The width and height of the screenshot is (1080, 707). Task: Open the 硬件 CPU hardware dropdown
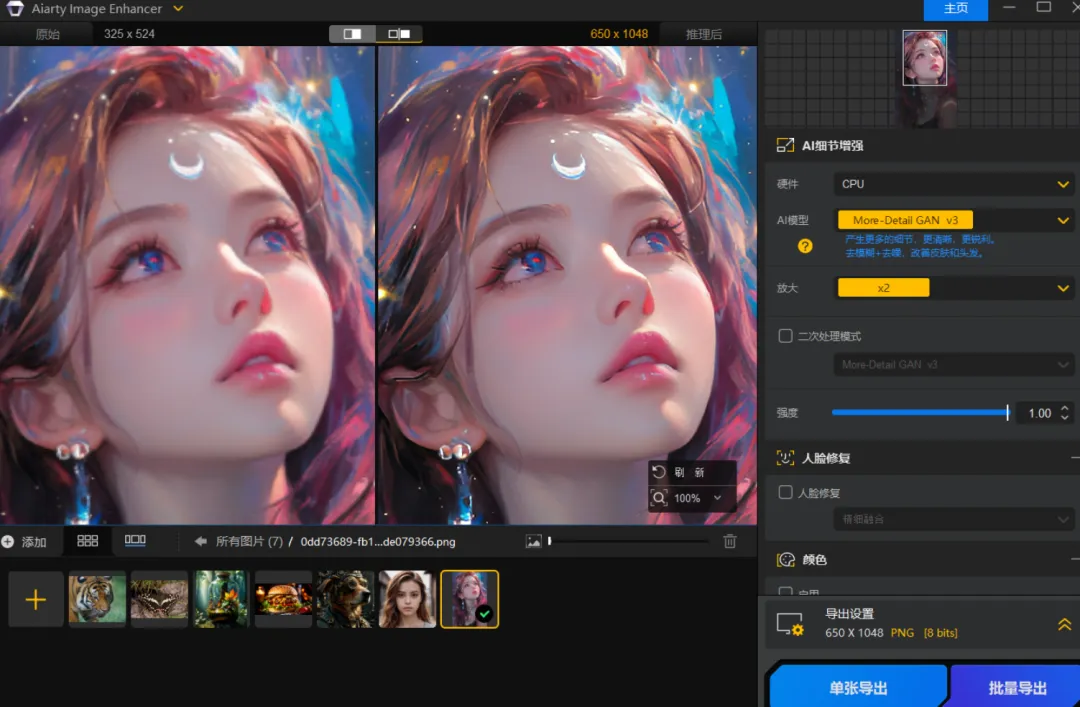point(954,184)
